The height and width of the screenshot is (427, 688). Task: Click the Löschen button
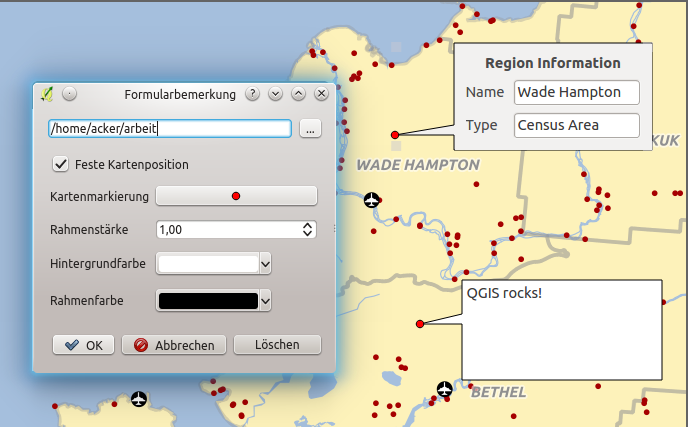(x=277, y=344)
